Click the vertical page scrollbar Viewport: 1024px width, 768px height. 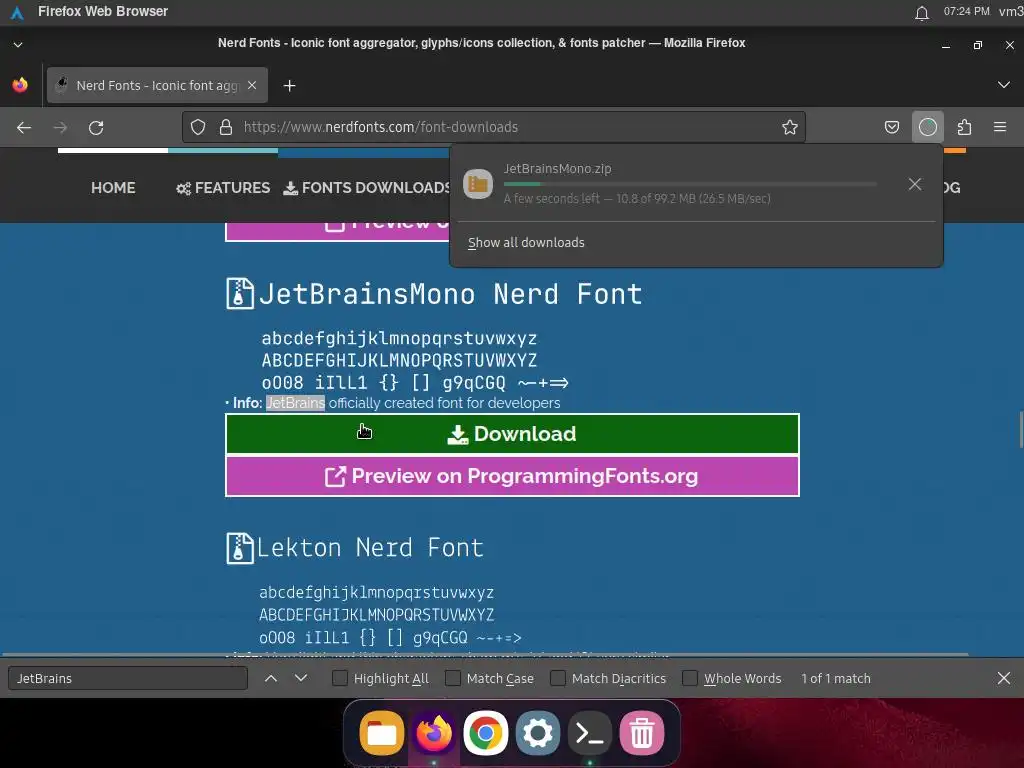click(x=1021, y=430)
